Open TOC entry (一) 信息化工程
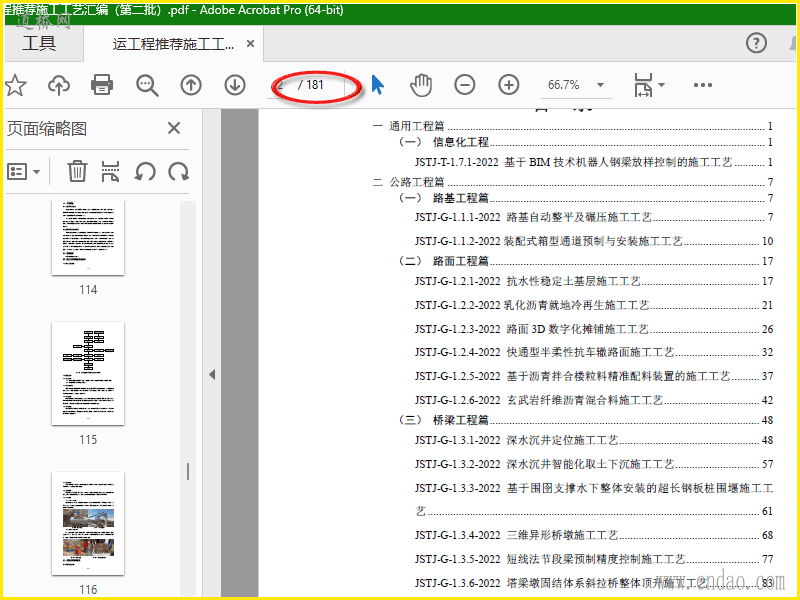 (586, 142)
